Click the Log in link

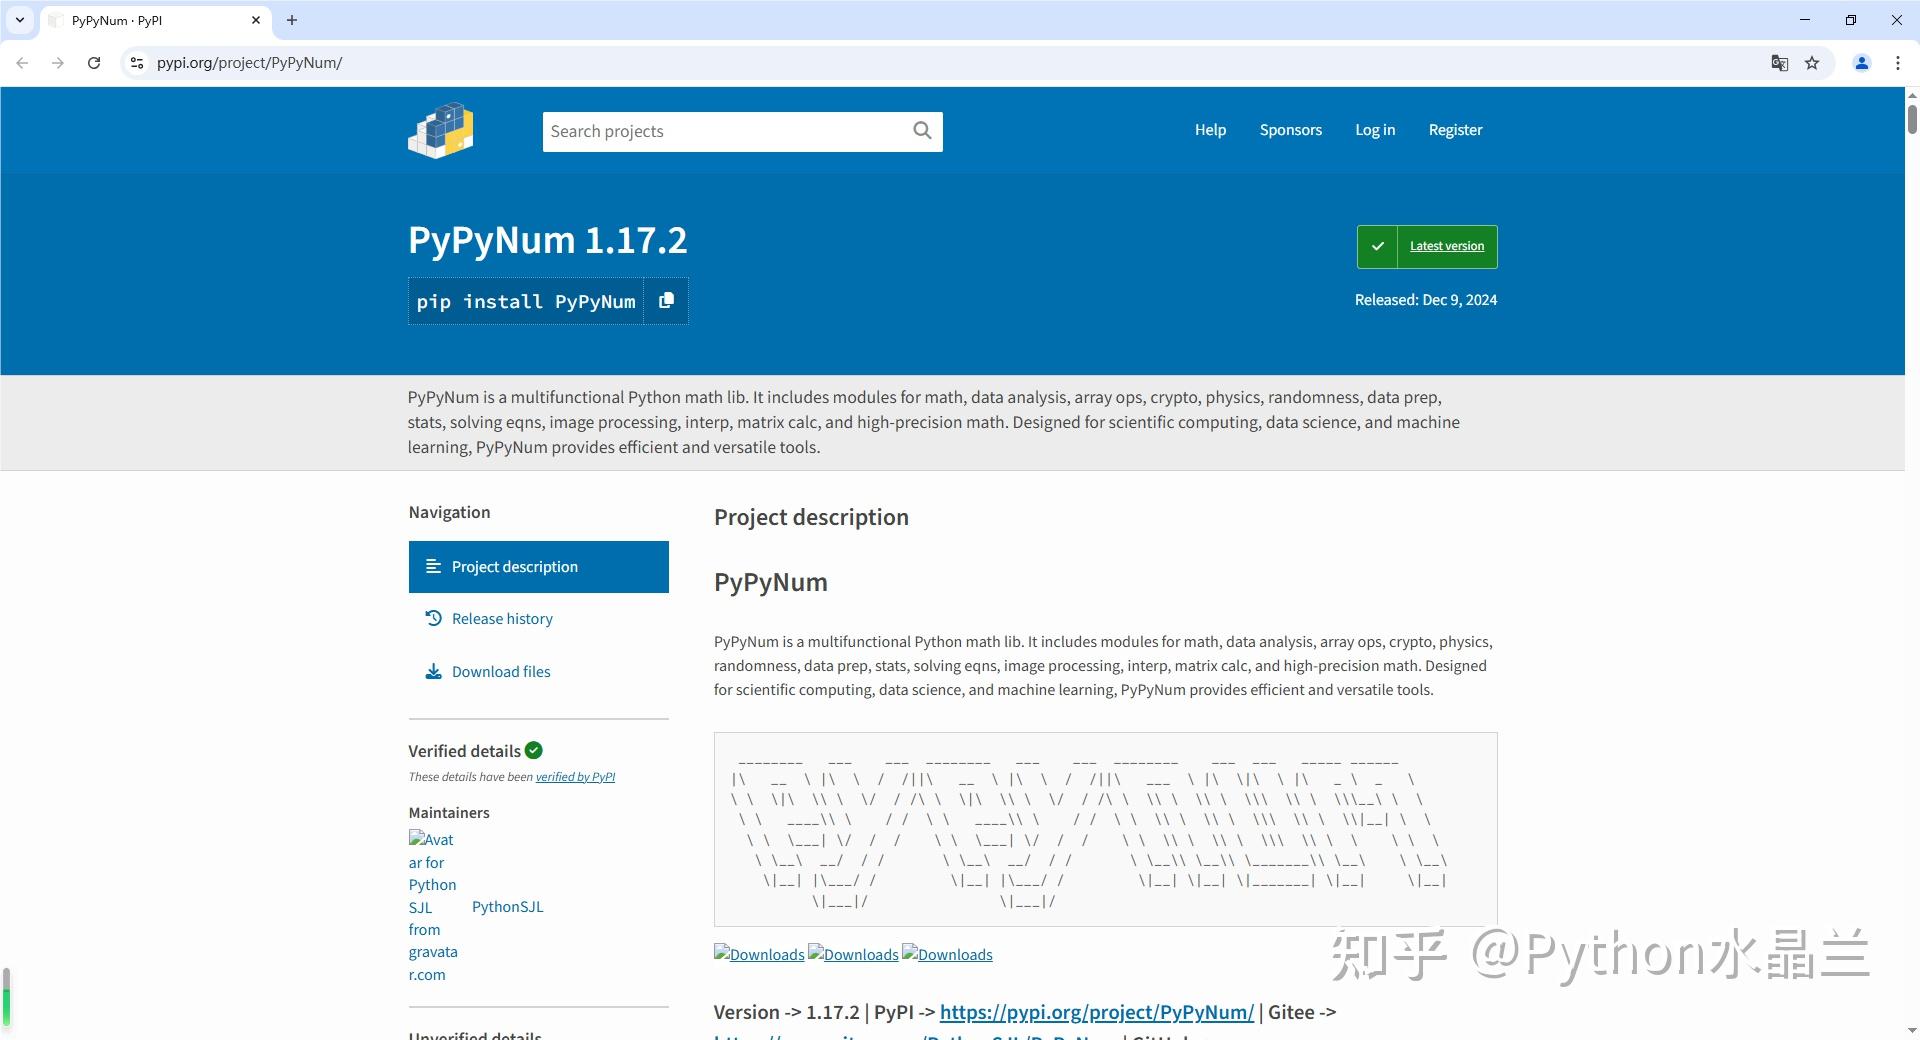click(x=1375, y=129)
